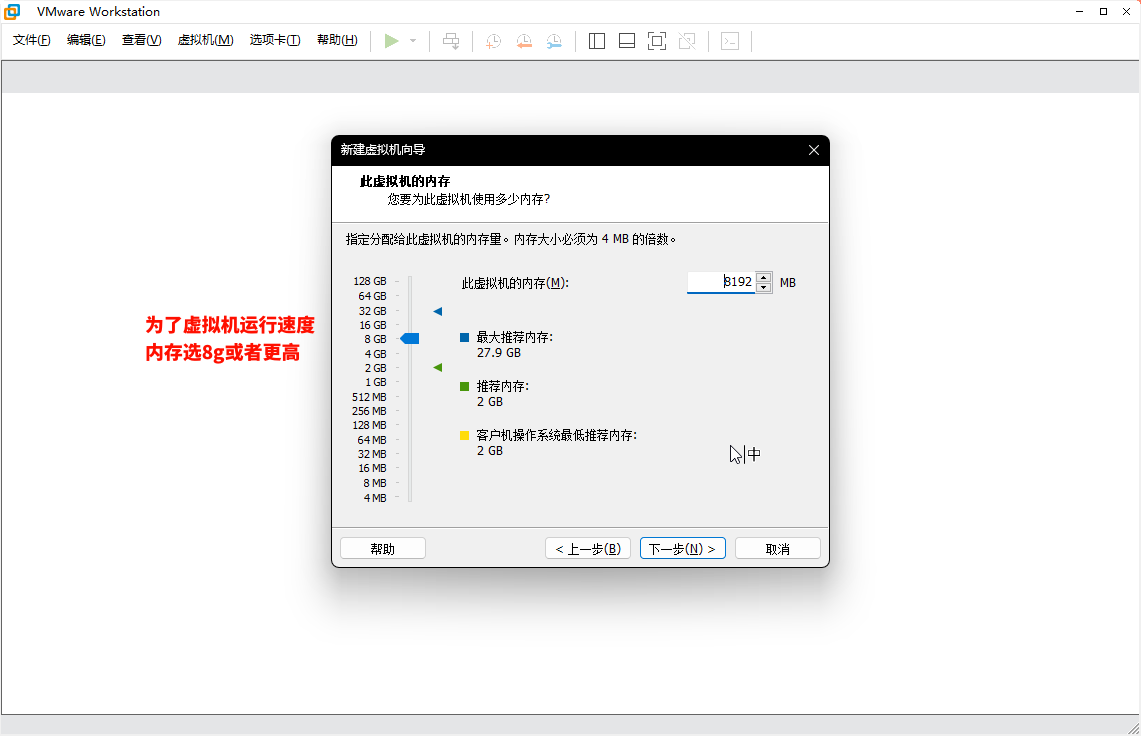Click the green recommended memory marker
This screenshot has height=736, width=1141.
tap(438, 368)
